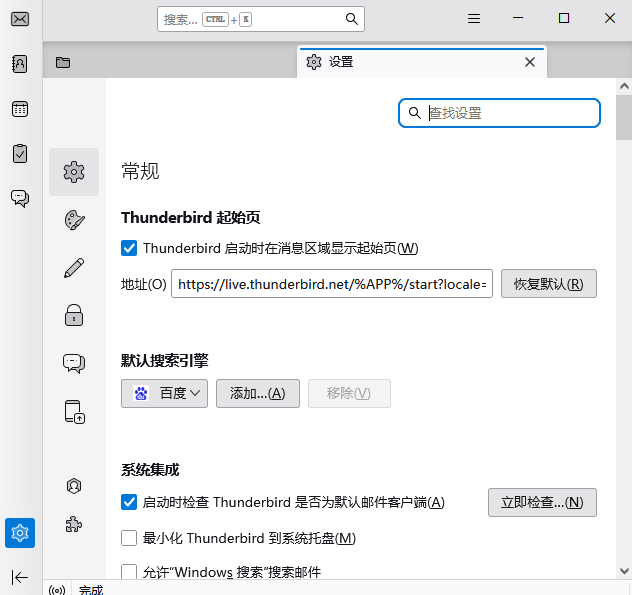Open the Chat space in spaces toolbar
Image resolution: width=632 pixels, height=595 pixels.
20,198
